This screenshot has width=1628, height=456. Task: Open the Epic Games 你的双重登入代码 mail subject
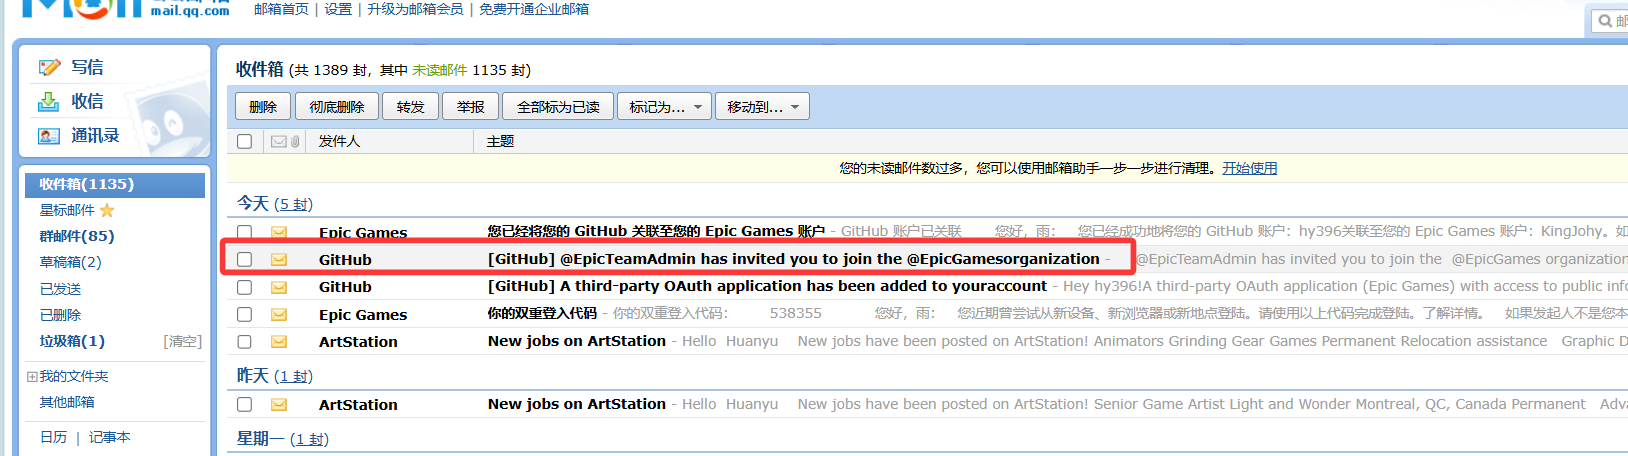pyautogui.click(x=542, y=313)
